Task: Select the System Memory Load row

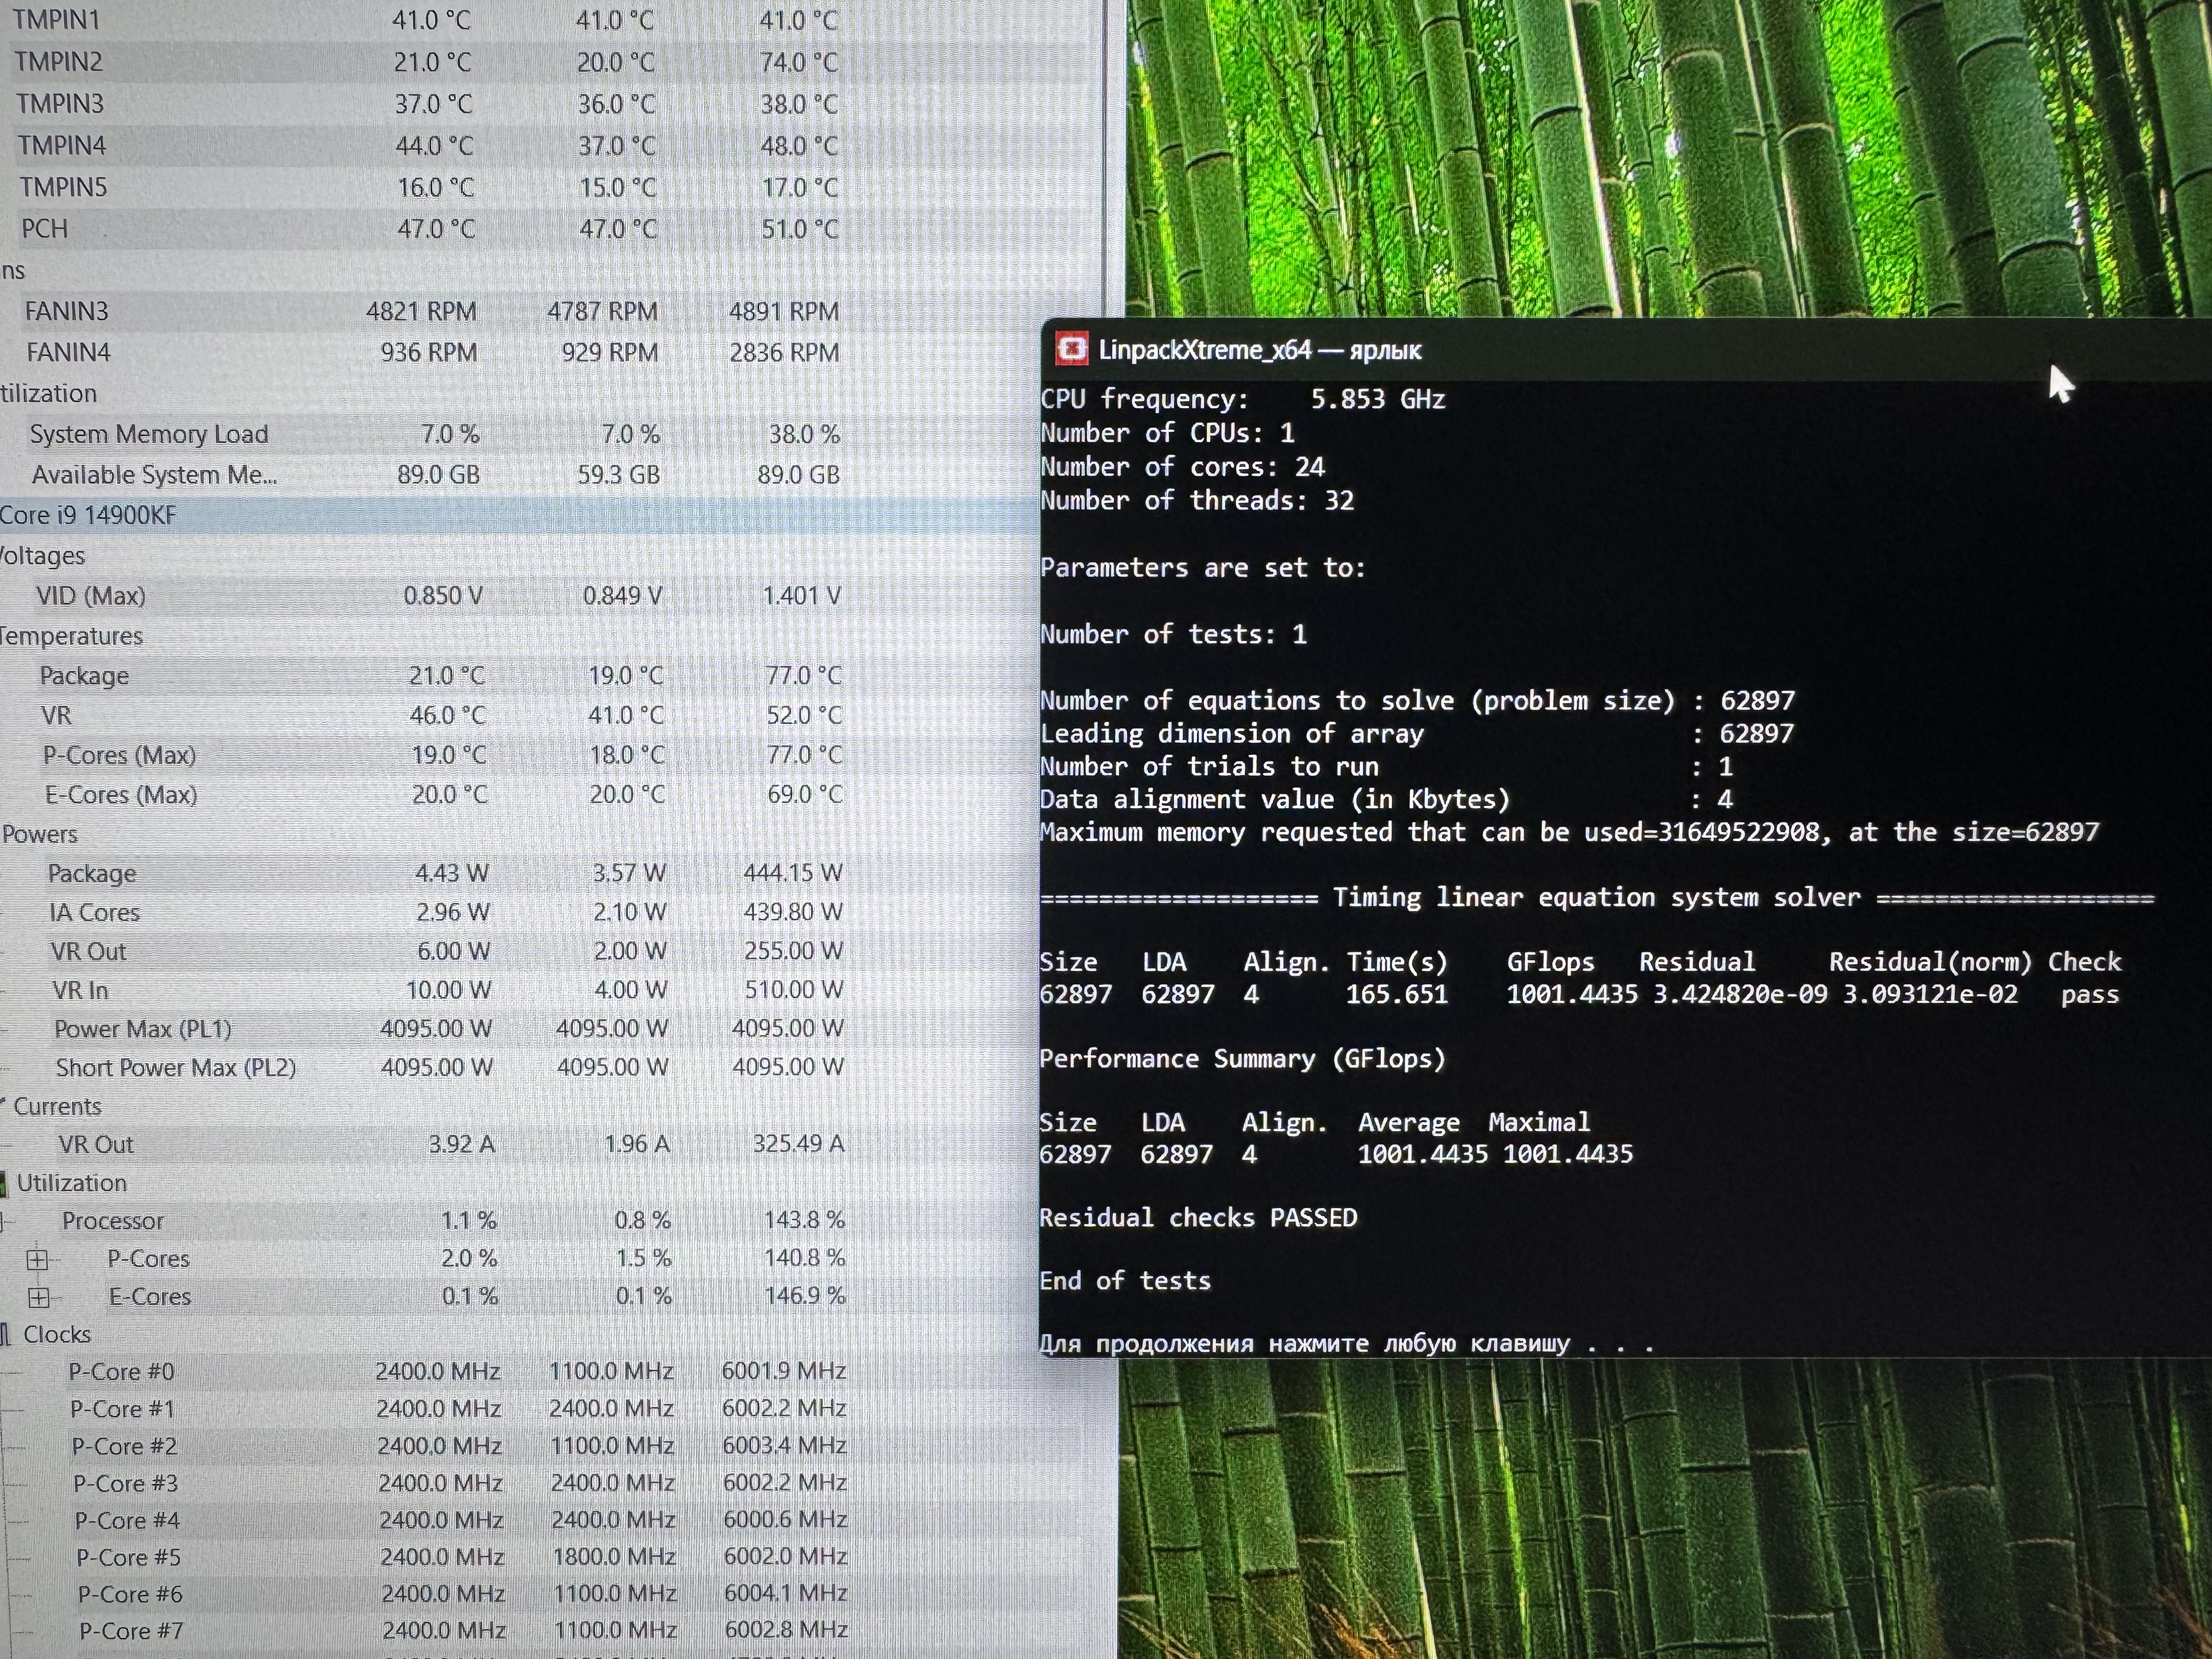Action: pos(148,434)
